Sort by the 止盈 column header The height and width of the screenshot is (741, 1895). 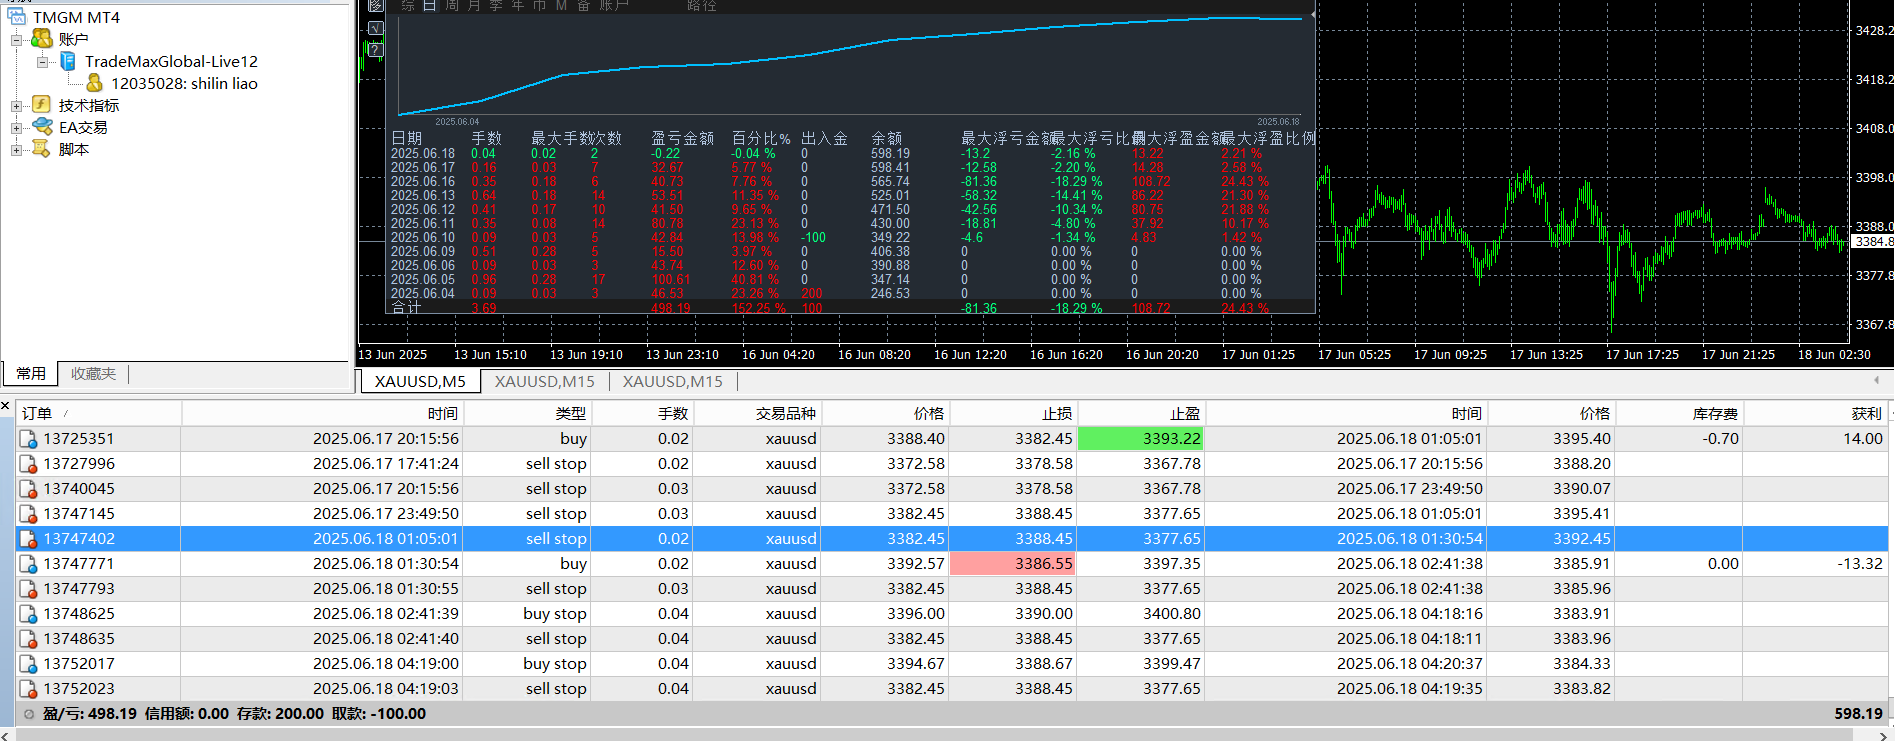click(x=1141, y=413)
